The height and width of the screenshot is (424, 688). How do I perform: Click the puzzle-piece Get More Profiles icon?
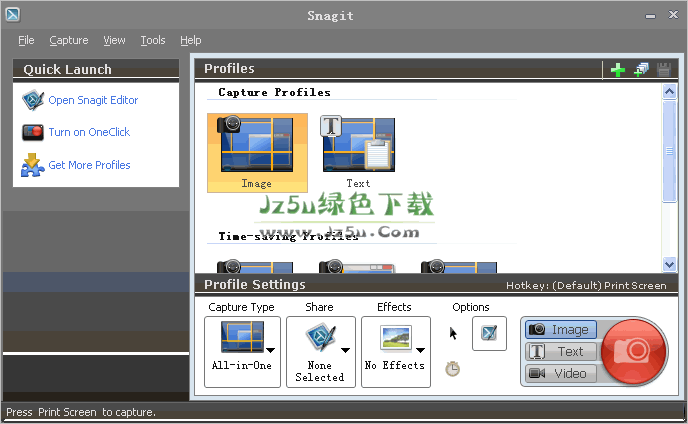[32, 165]
